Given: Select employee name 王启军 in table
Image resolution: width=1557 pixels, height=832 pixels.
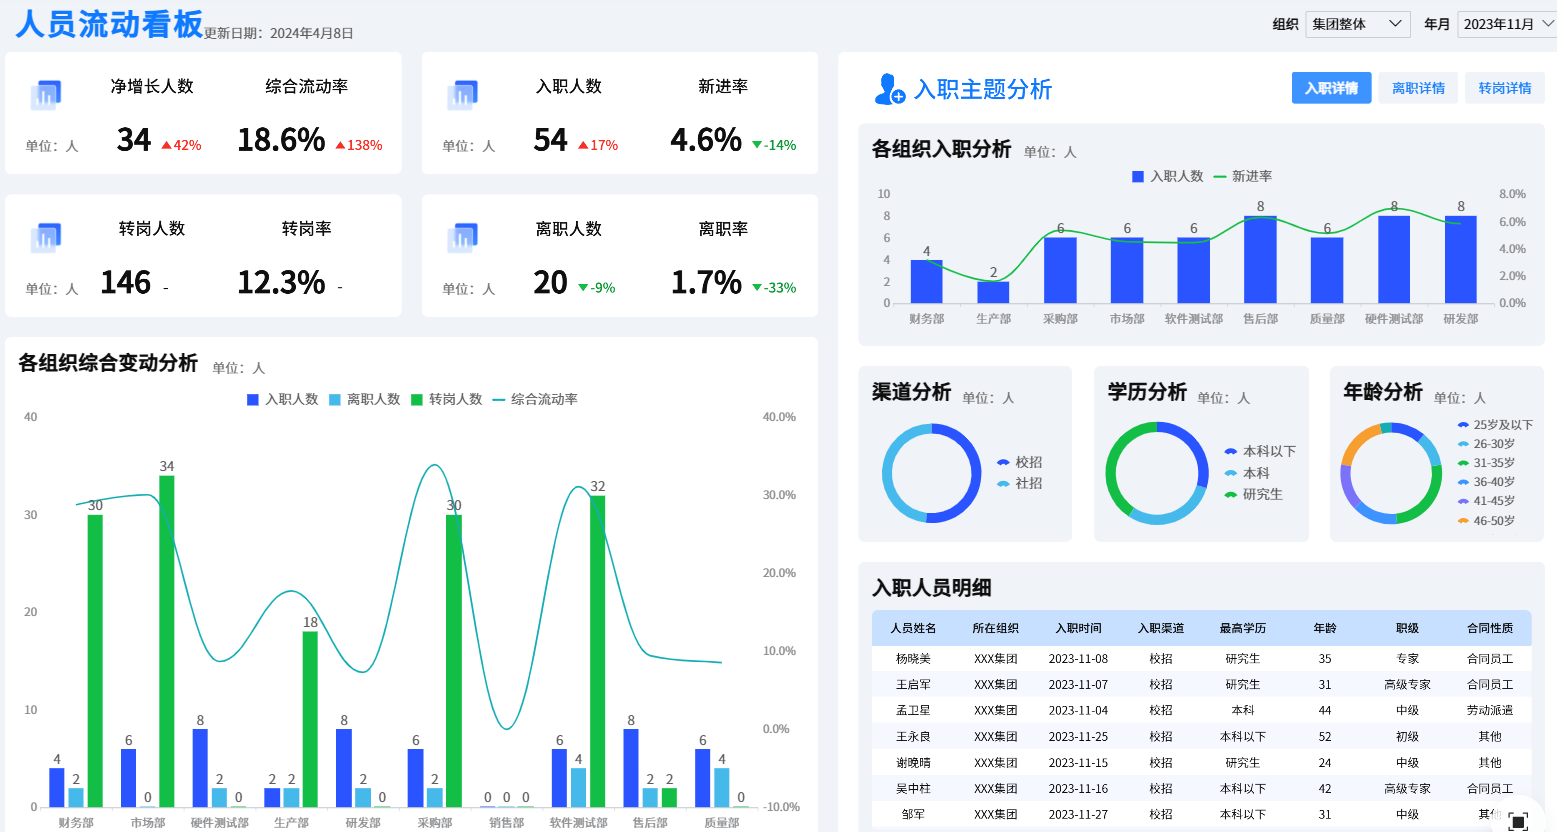Looking at the screenshot, I should tap(913, 685).
